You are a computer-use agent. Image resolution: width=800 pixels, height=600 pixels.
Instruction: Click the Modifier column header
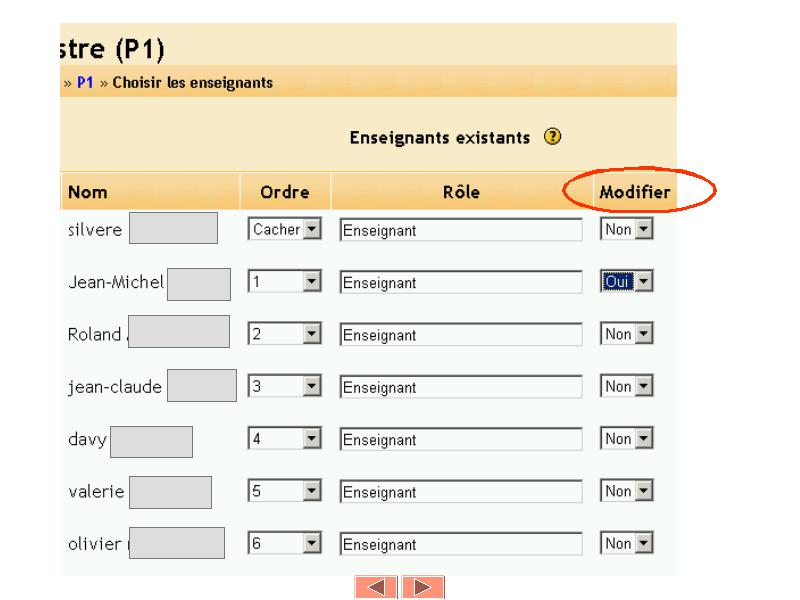click(634, 190)
